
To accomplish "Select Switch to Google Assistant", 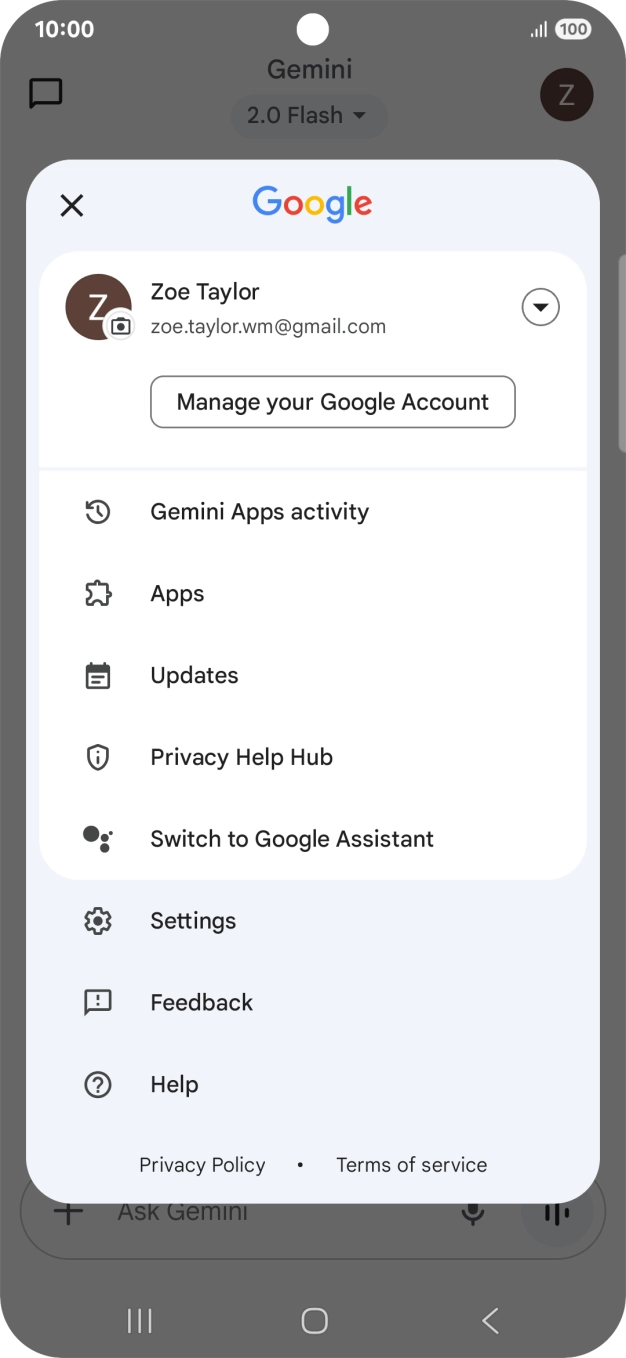I will point(292,839).
